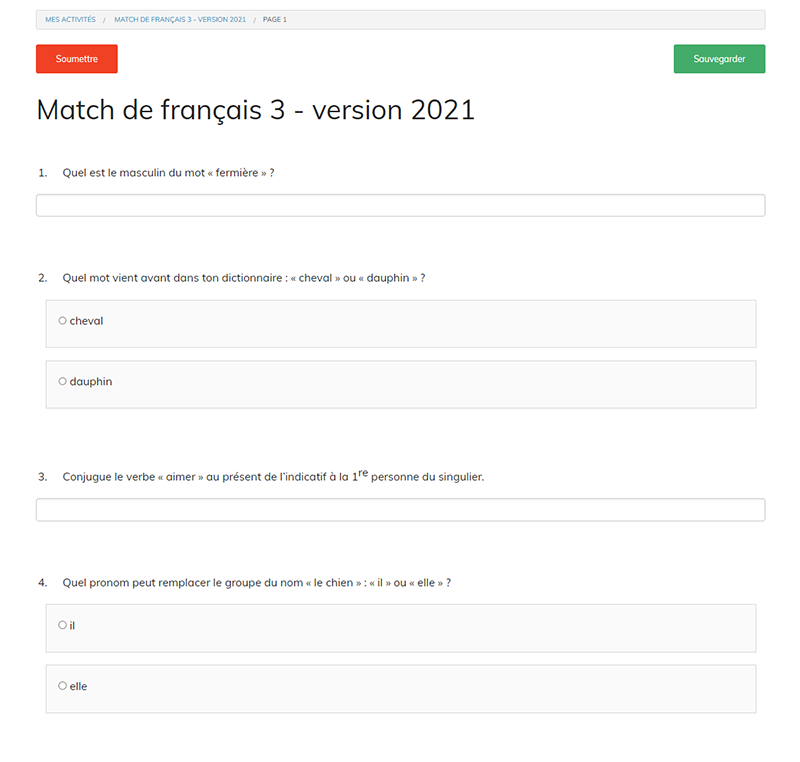
Task: Click the « il » answer row
Action: [400, 628]
